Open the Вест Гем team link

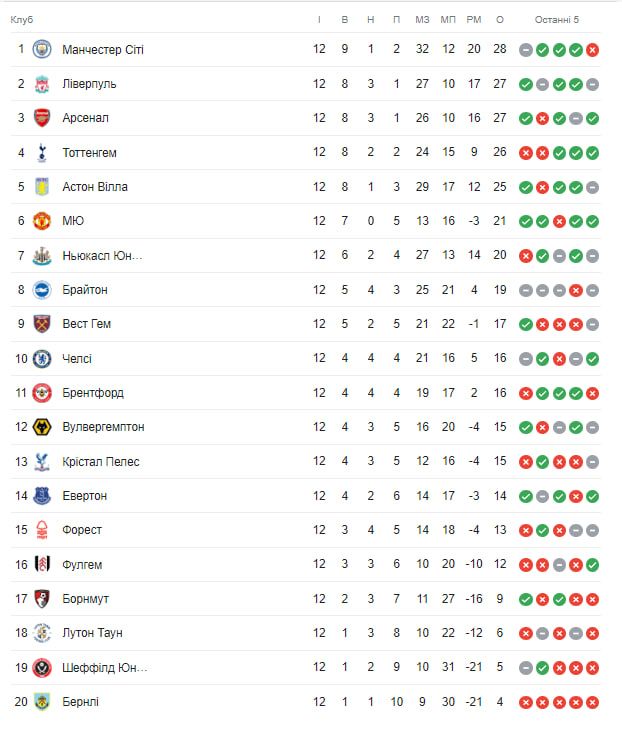coord(86,324)
